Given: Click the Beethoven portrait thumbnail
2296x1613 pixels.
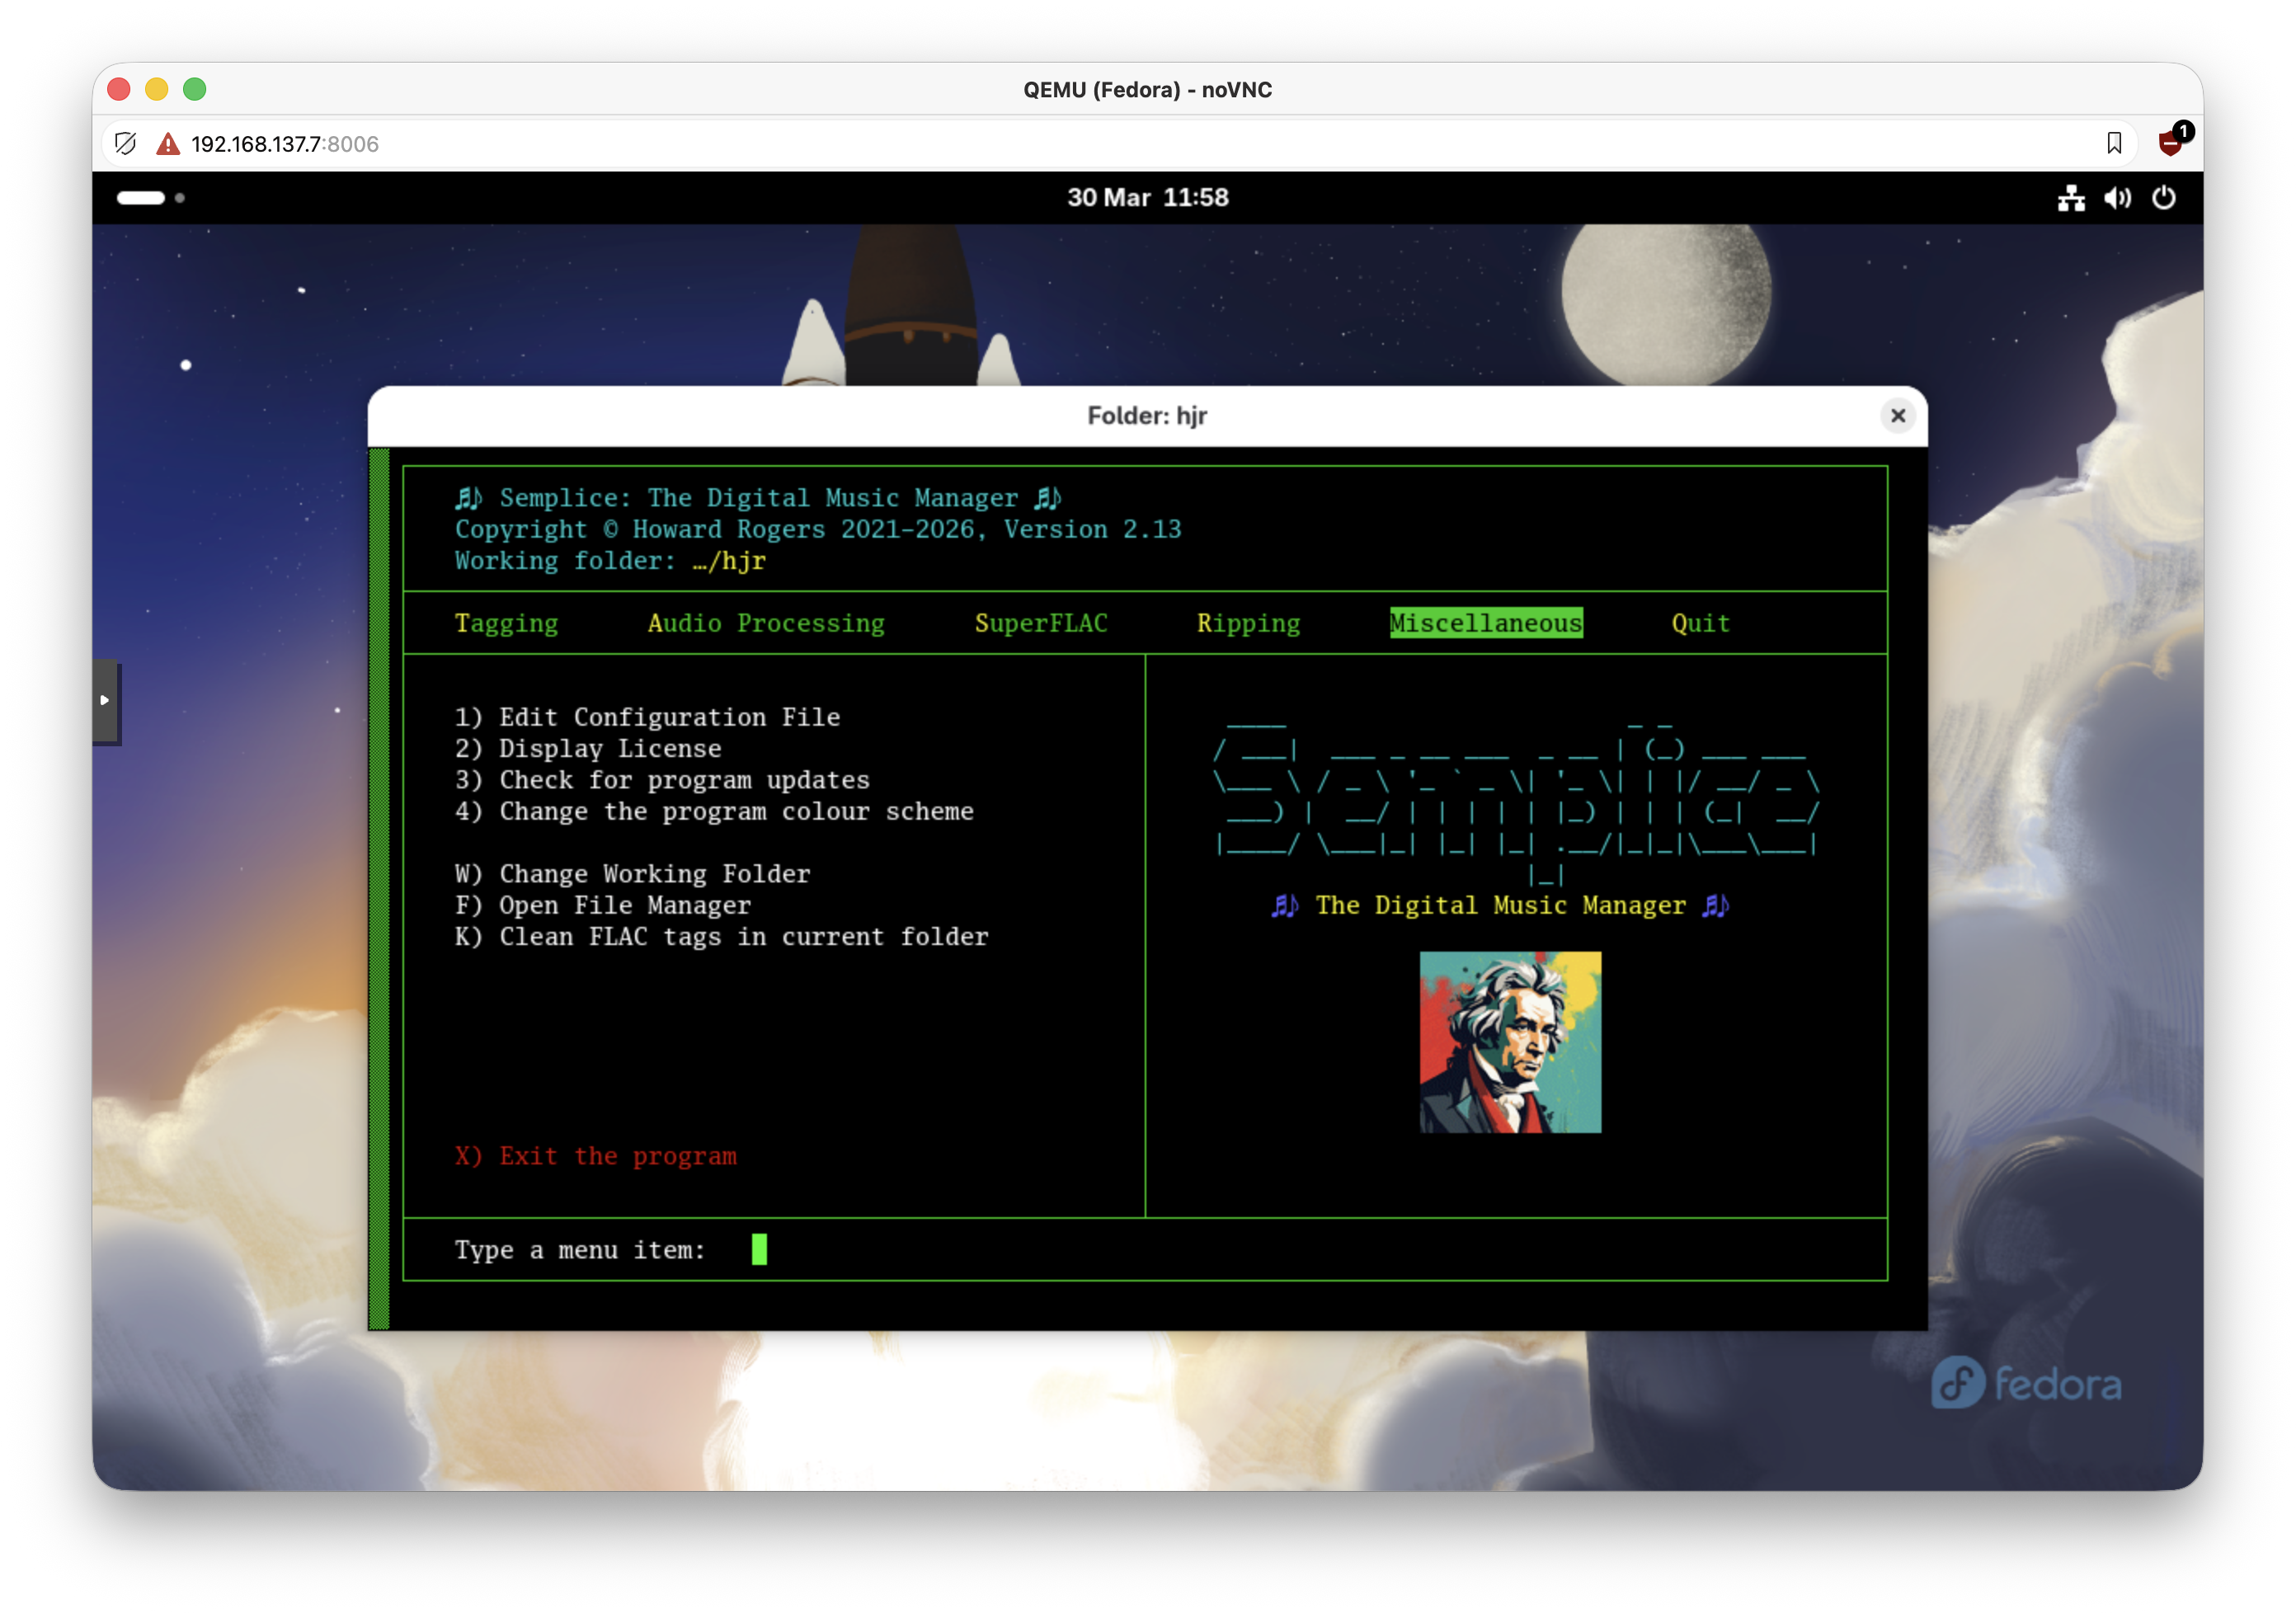Looking at the screenshot, I should (1510, 1042).
